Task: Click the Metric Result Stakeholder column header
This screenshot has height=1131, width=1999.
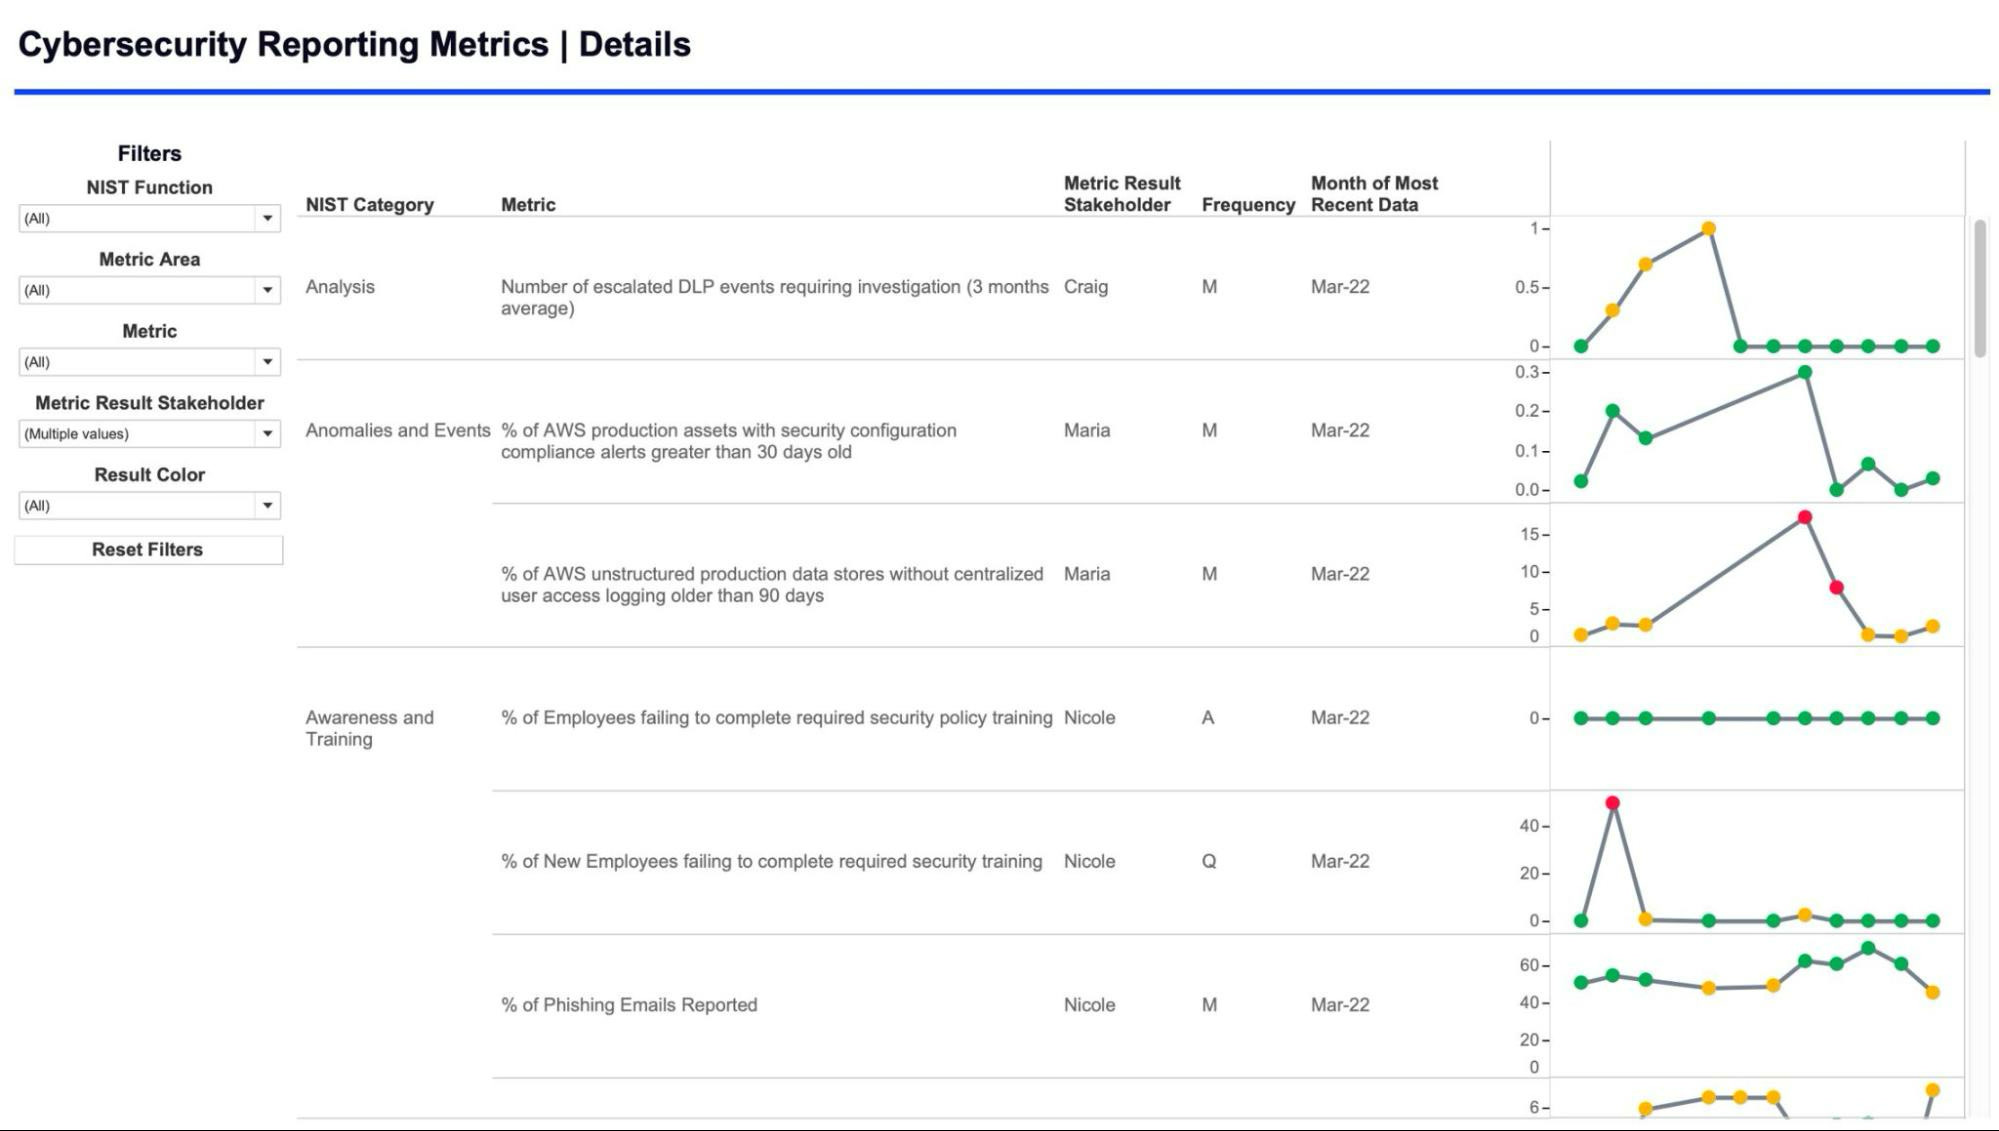Action: pos(1122,193)
